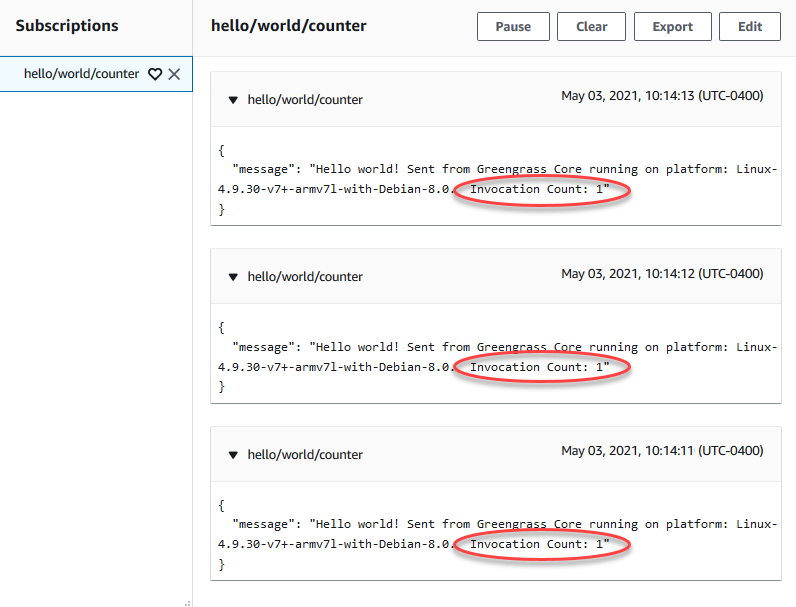Click the 10:14:13 timestamp on first message
The width and height of the screenshot is (796, 607).
662,97
